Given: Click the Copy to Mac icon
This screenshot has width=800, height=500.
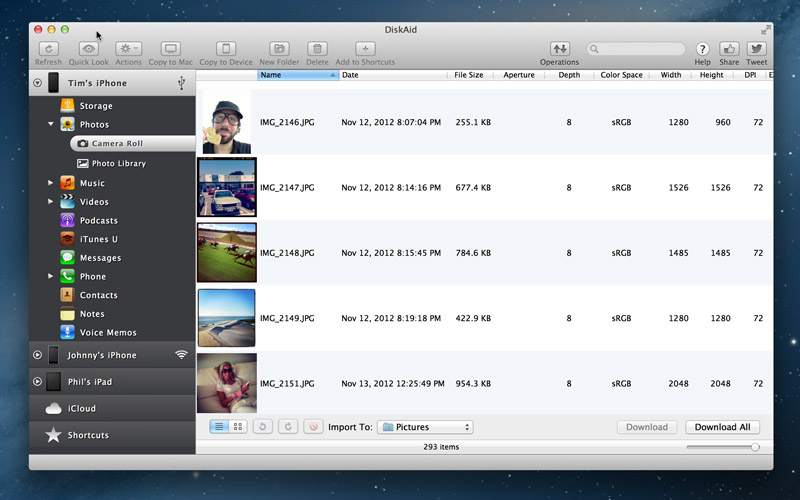Looking at the screenshot, I should click(170, 49).
